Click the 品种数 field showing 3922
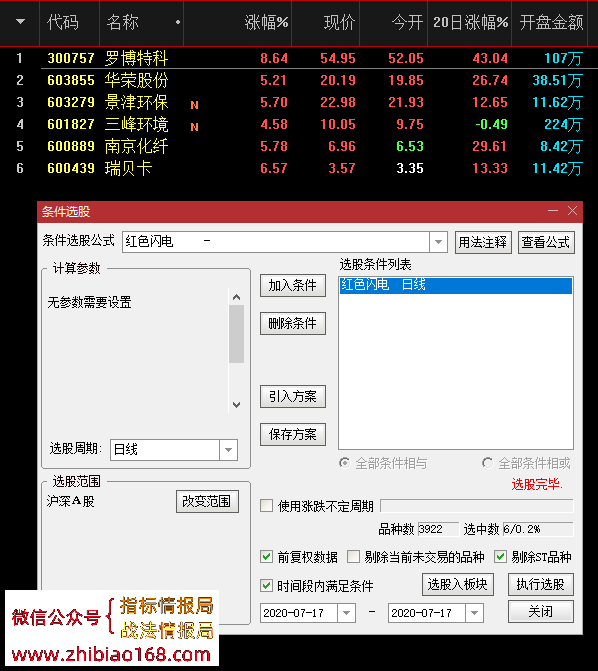 (x=438, y=529)
